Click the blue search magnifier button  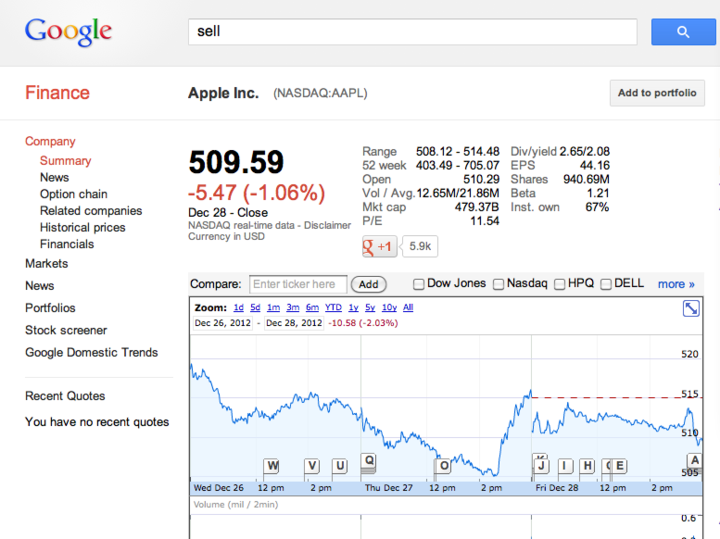[x=683, y=32]
